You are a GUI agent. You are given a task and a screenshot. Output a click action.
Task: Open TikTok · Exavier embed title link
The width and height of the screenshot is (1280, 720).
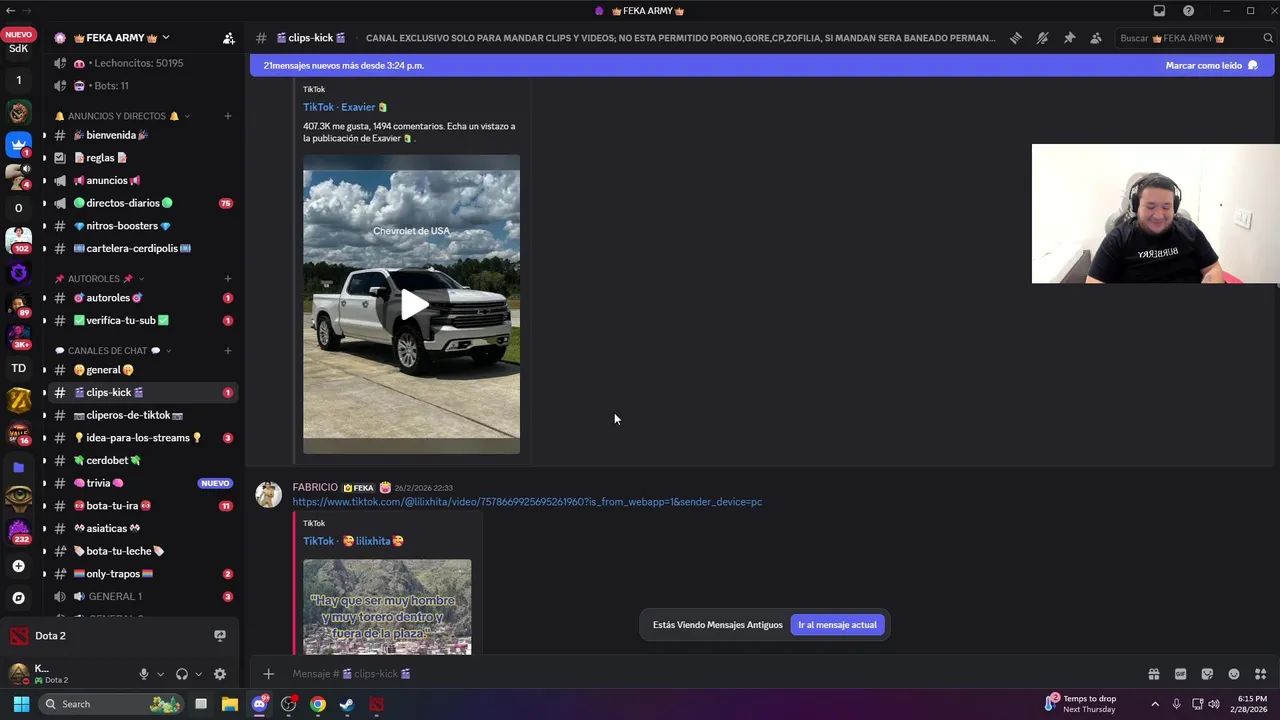[x=345, y=107]
